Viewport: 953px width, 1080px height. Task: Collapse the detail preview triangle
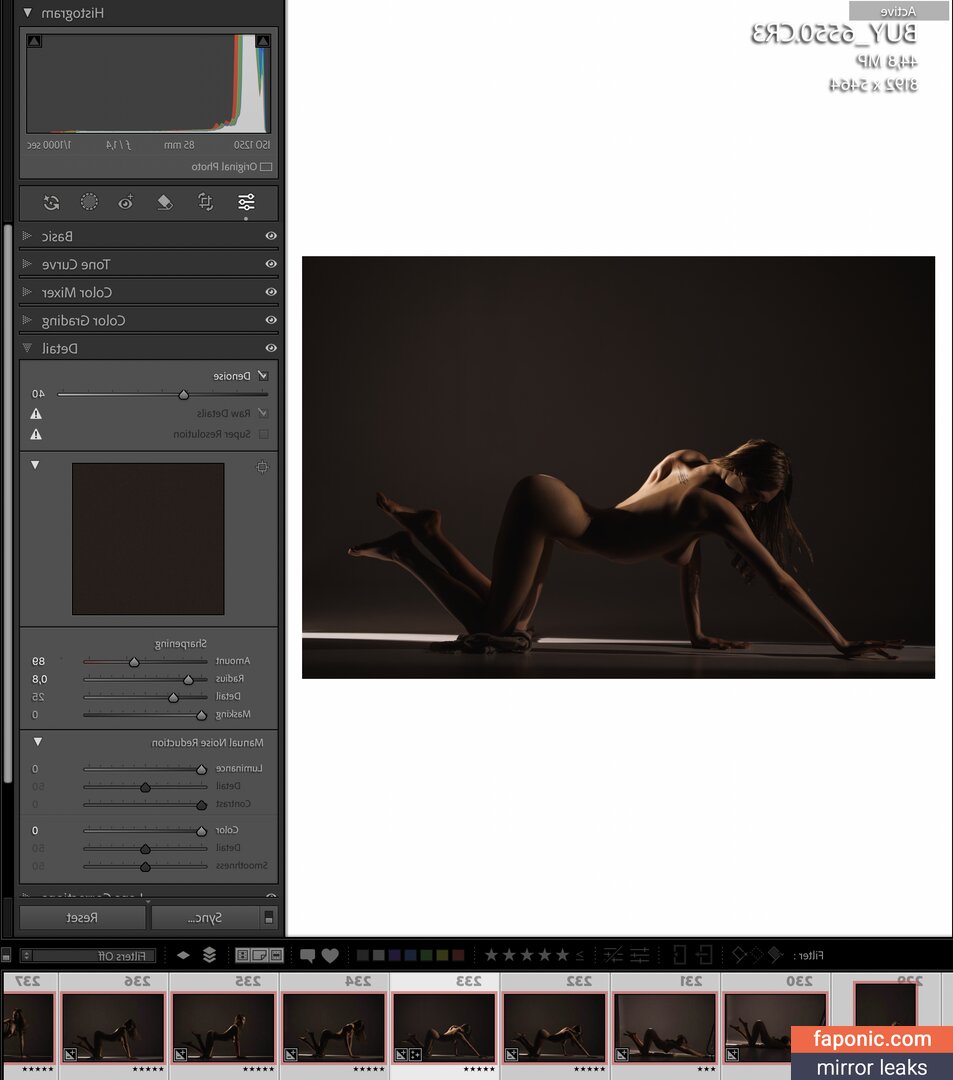point(35,465)
